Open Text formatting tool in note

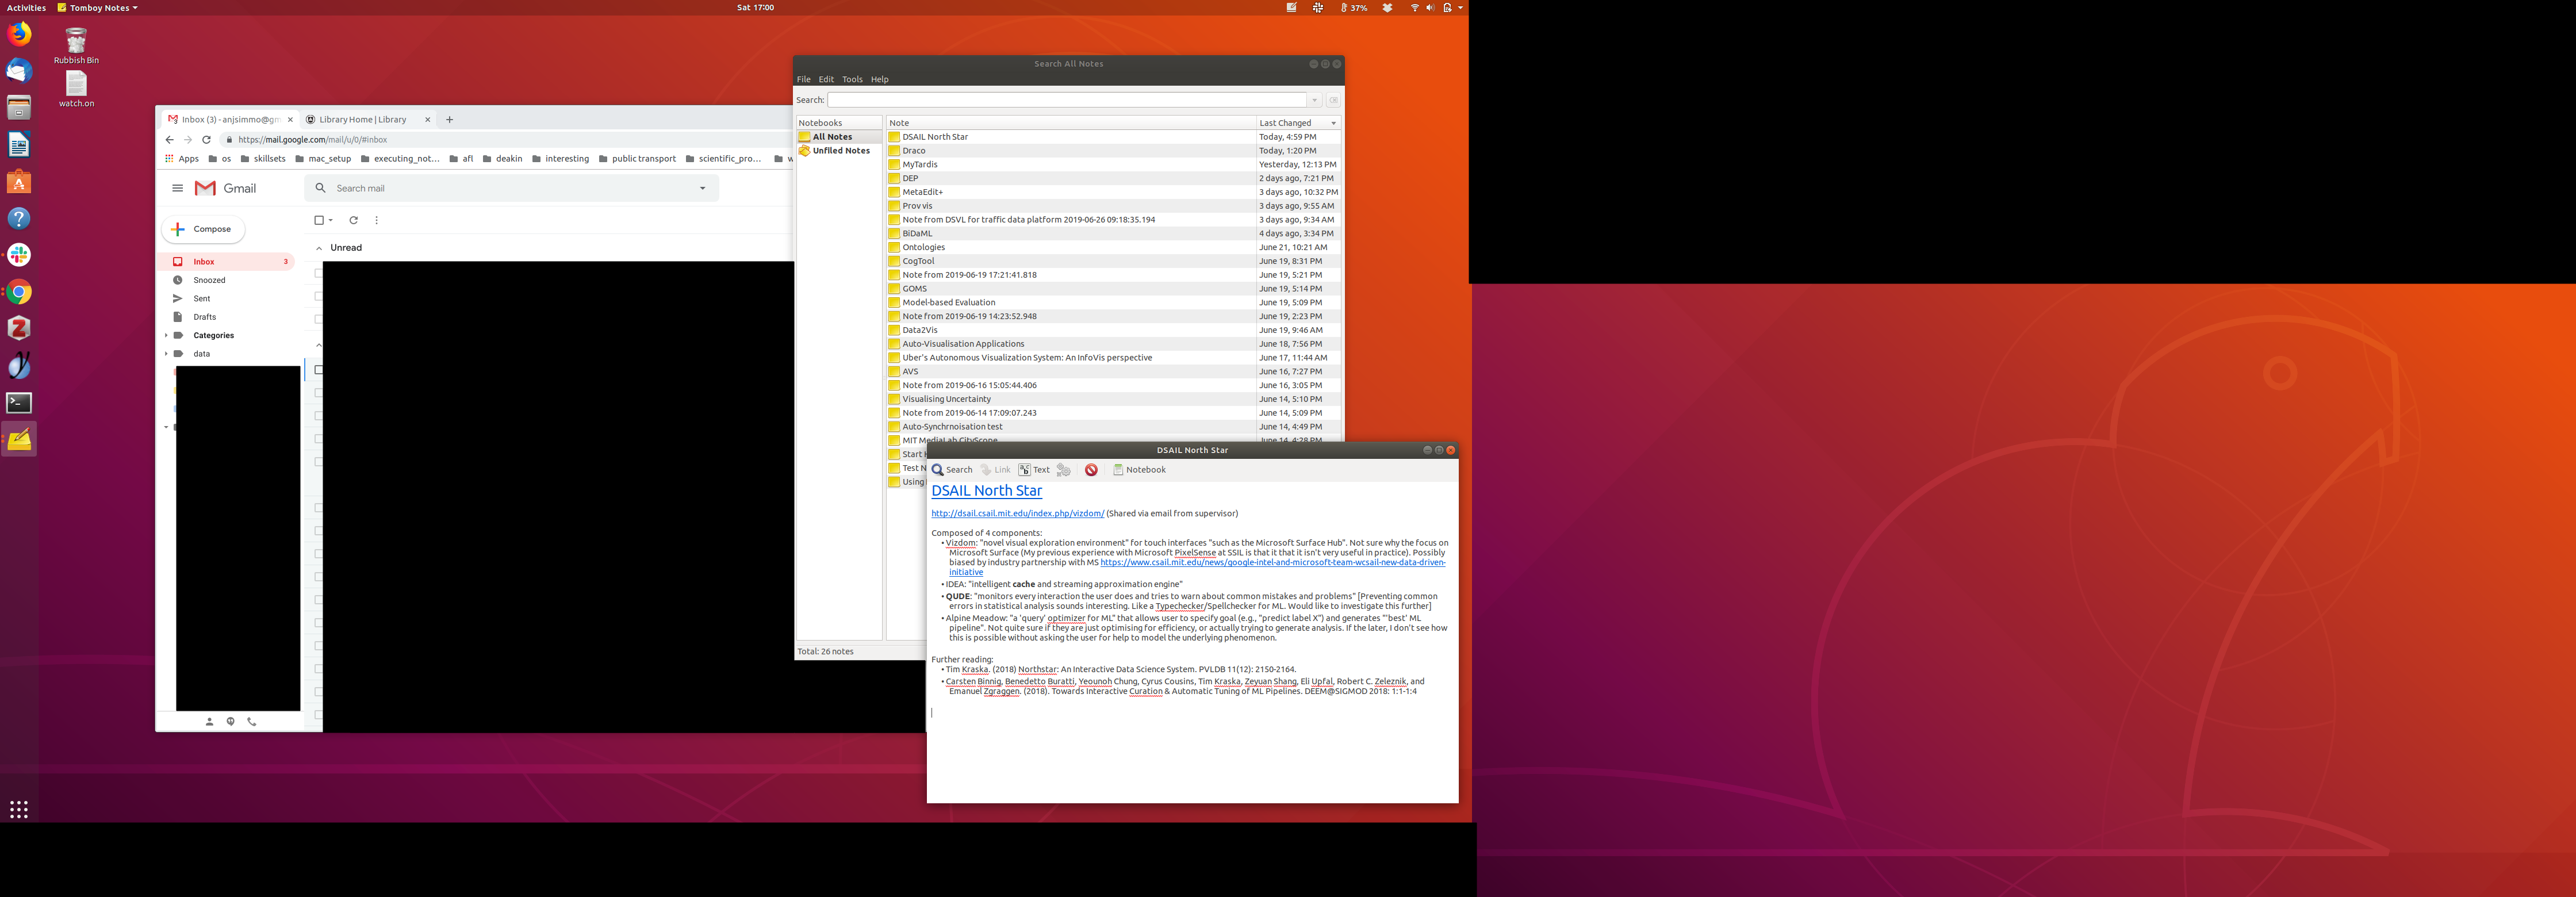(x=1034, y=470)
